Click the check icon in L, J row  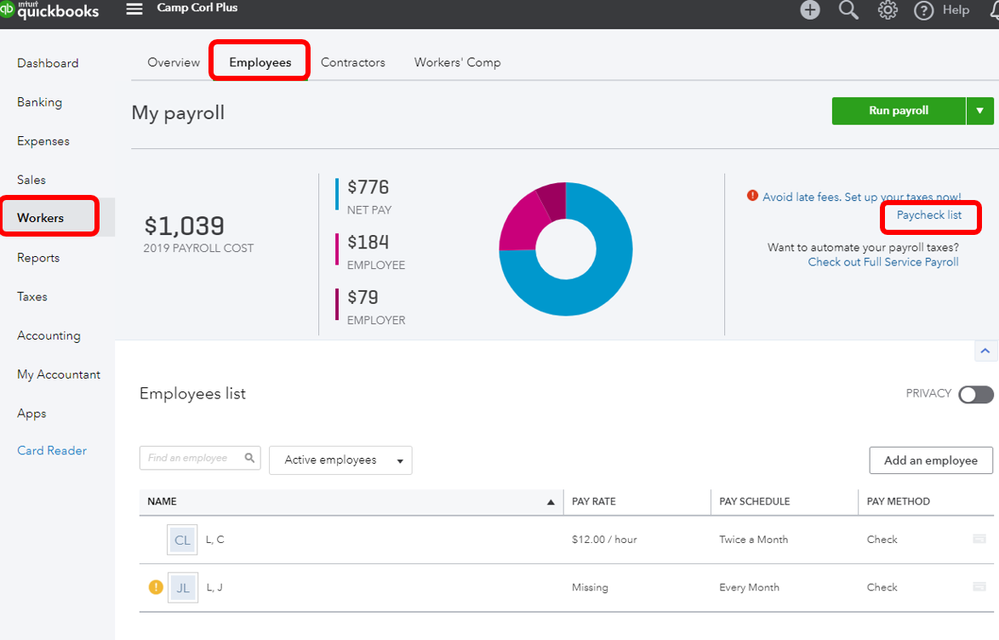(979, 587)
